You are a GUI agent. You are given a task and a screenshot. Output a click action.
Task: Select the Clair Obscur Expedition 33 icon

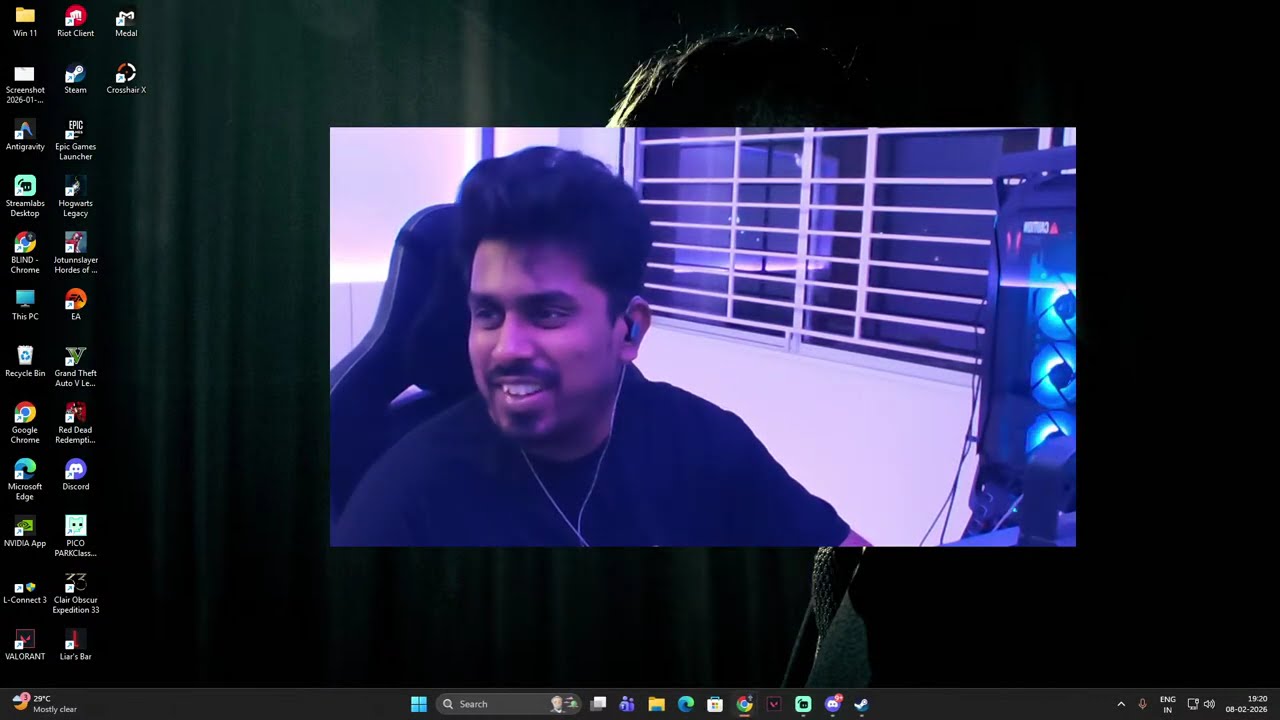point(75,594)
